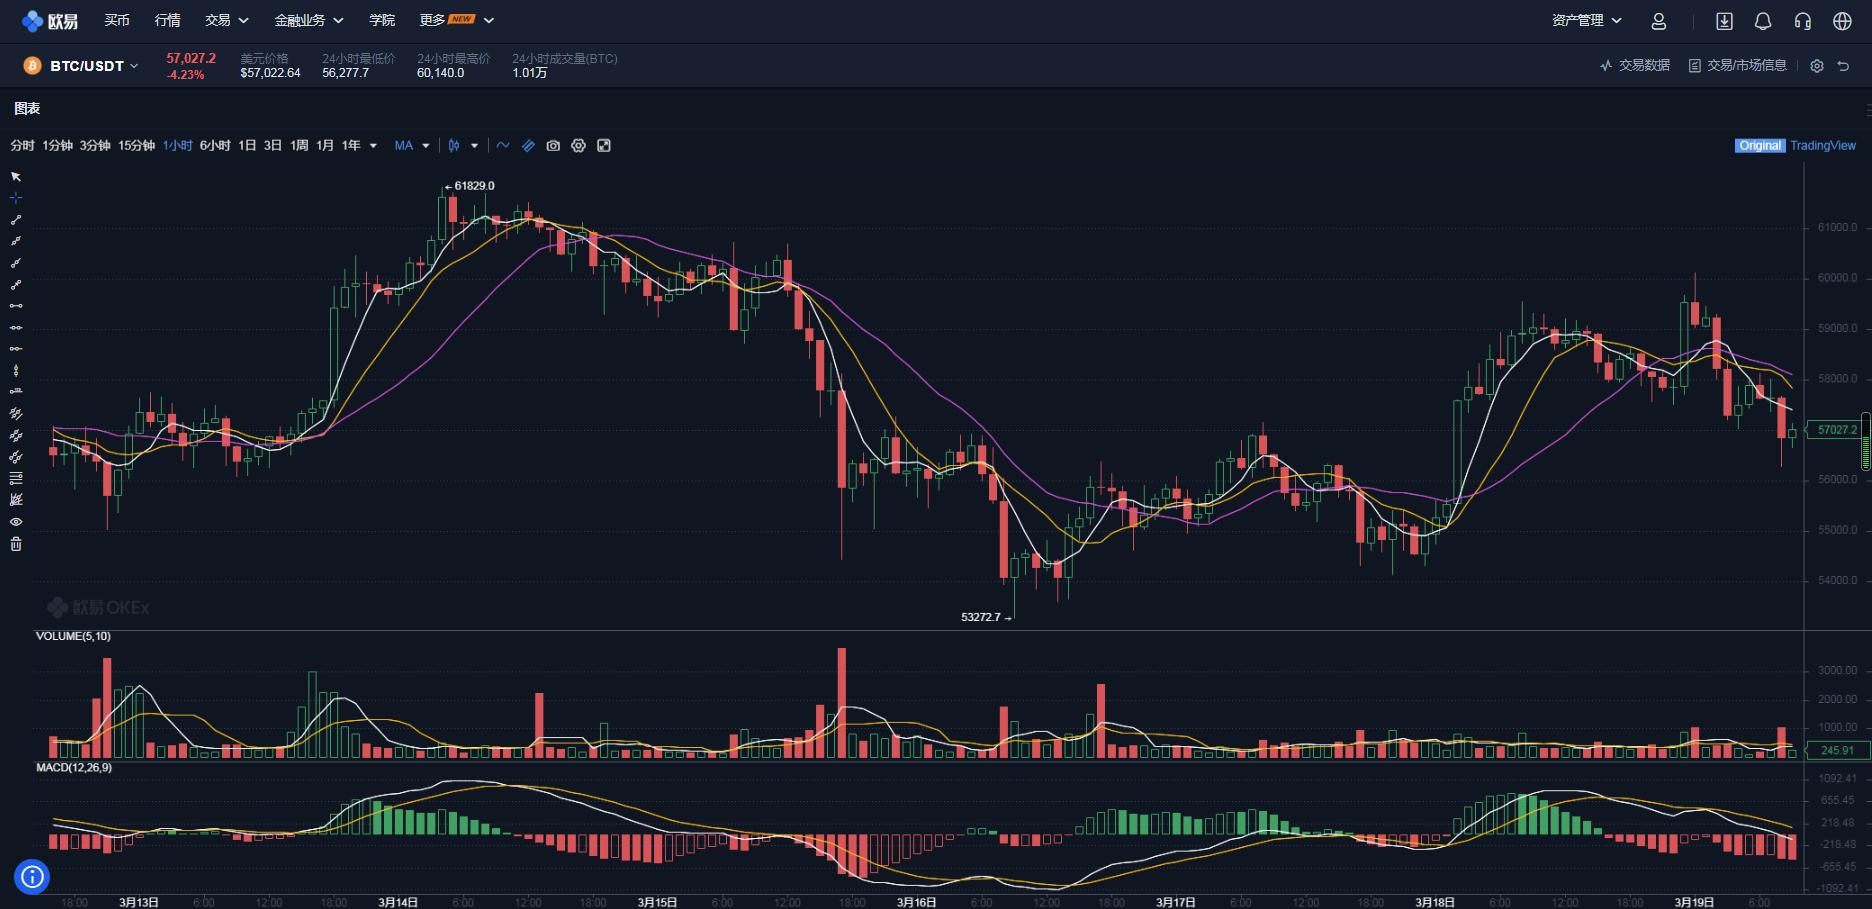This screenshot has height=909, width=1872.
Task: Open the 行情 menu item
Action: [x=167, y=20]
